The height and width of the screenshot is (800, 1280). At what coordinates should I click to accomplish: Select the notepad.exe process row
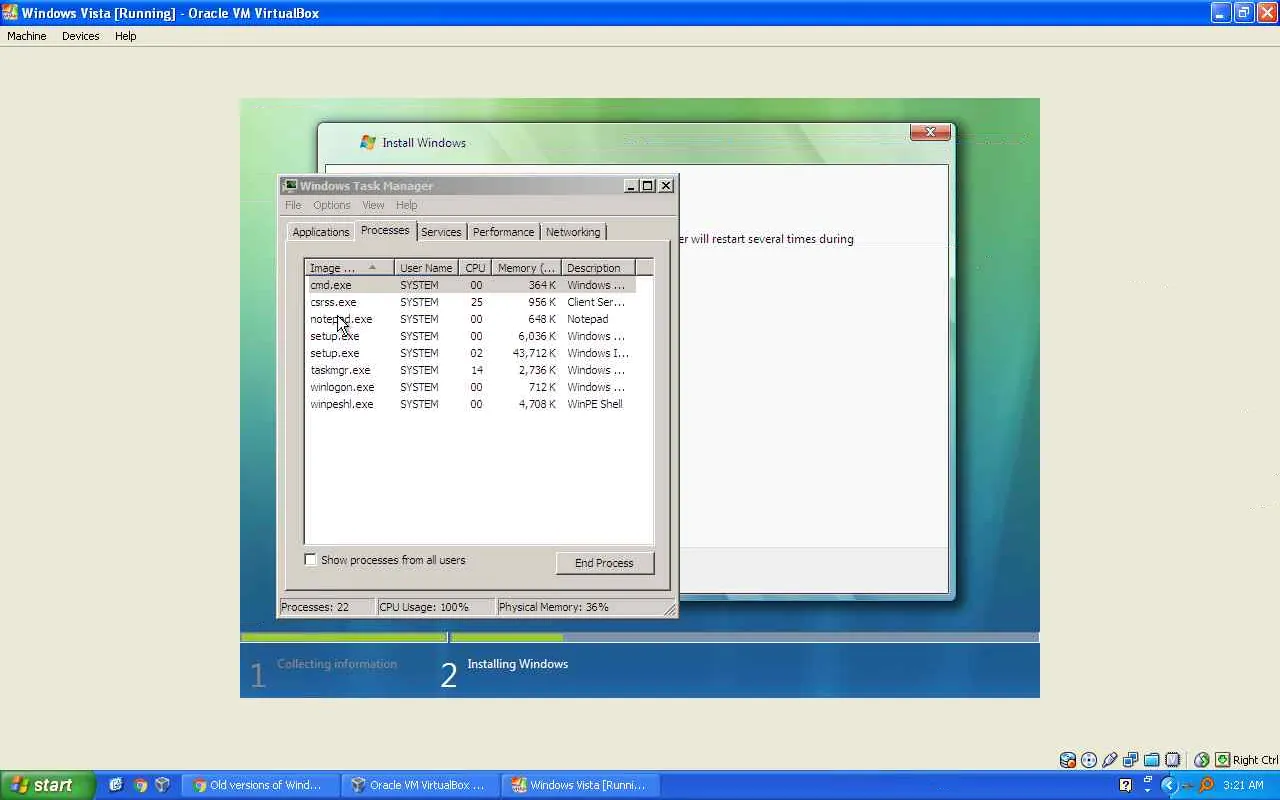[470, 319]
